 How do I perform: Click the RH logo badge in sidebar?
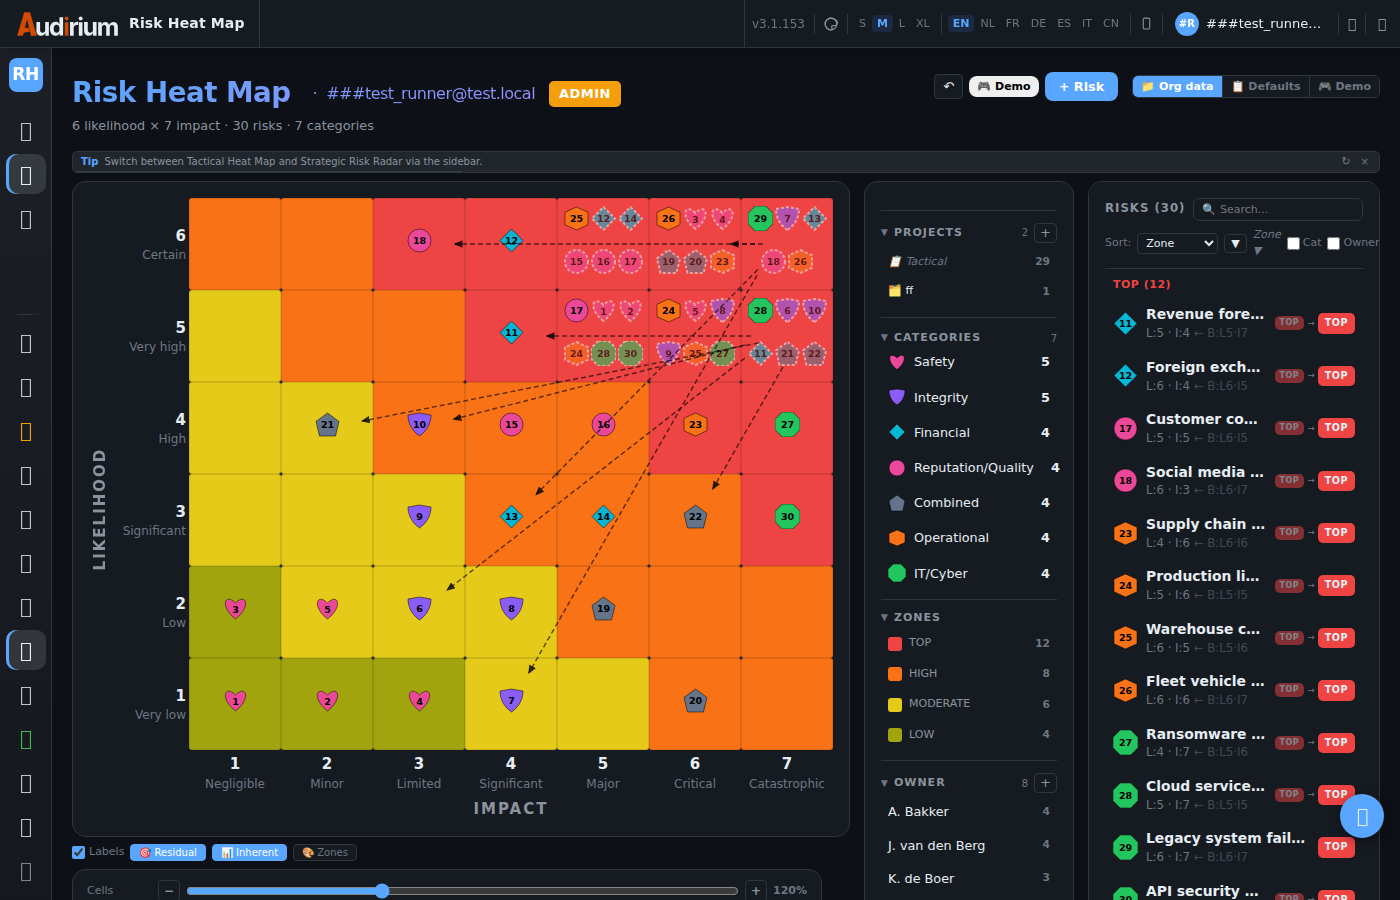pyautogui.click(x=26, y=74)
